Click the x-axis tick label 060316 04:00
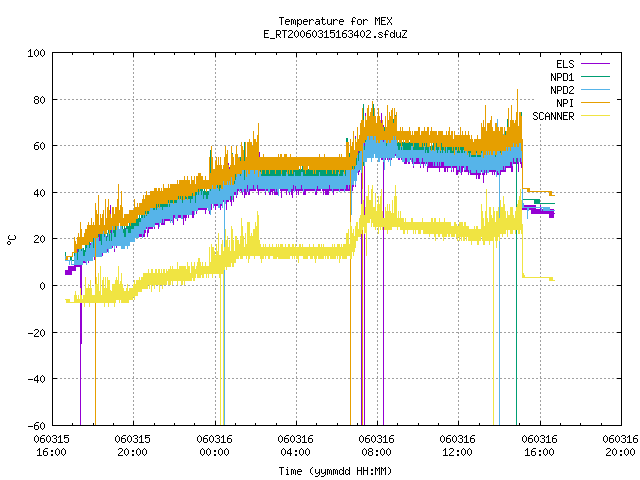Viewport: 640px width, 480px height. (296, 446)
